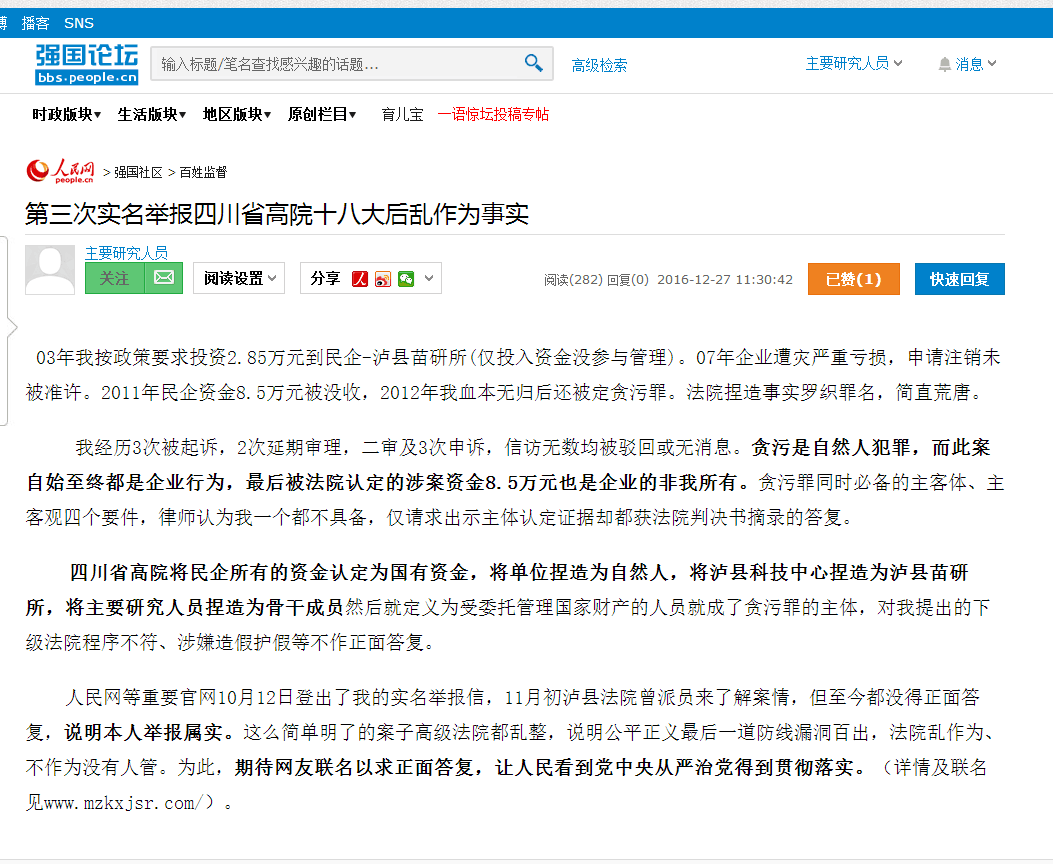
Task: Click the author's avatar picture
Action: [50, 270]
